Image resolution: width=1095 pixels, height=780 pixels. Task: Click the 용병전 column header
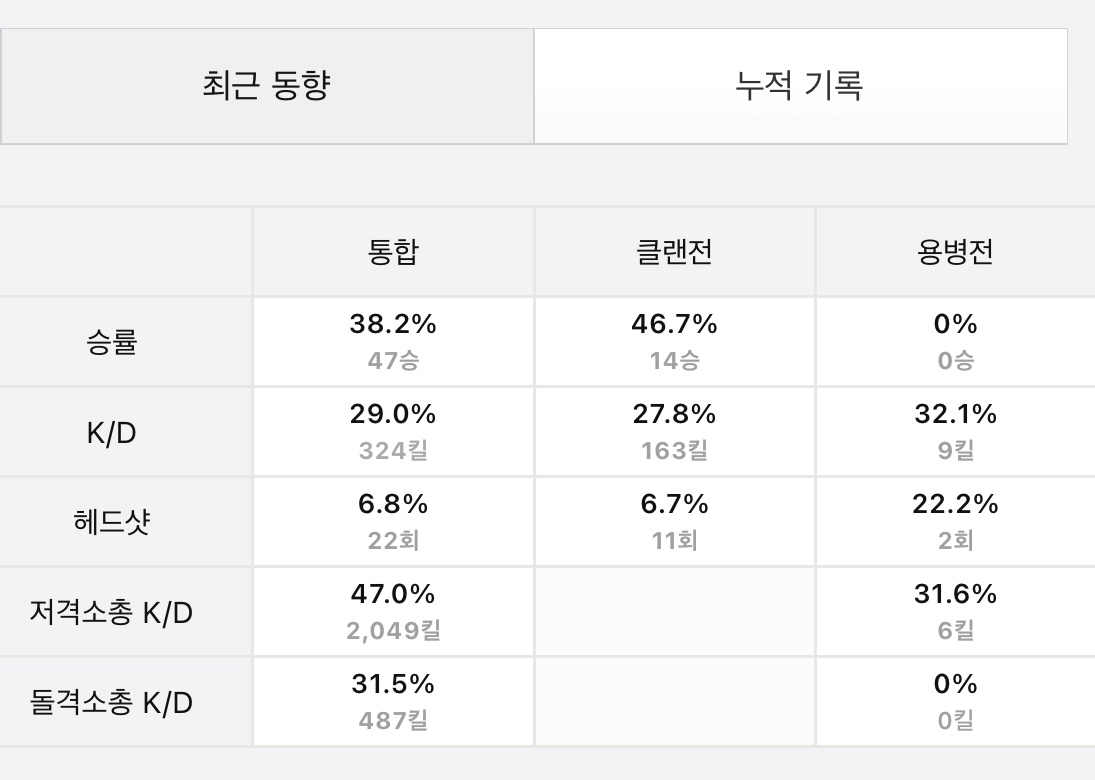pyautogui.click(x=955, y=252)
